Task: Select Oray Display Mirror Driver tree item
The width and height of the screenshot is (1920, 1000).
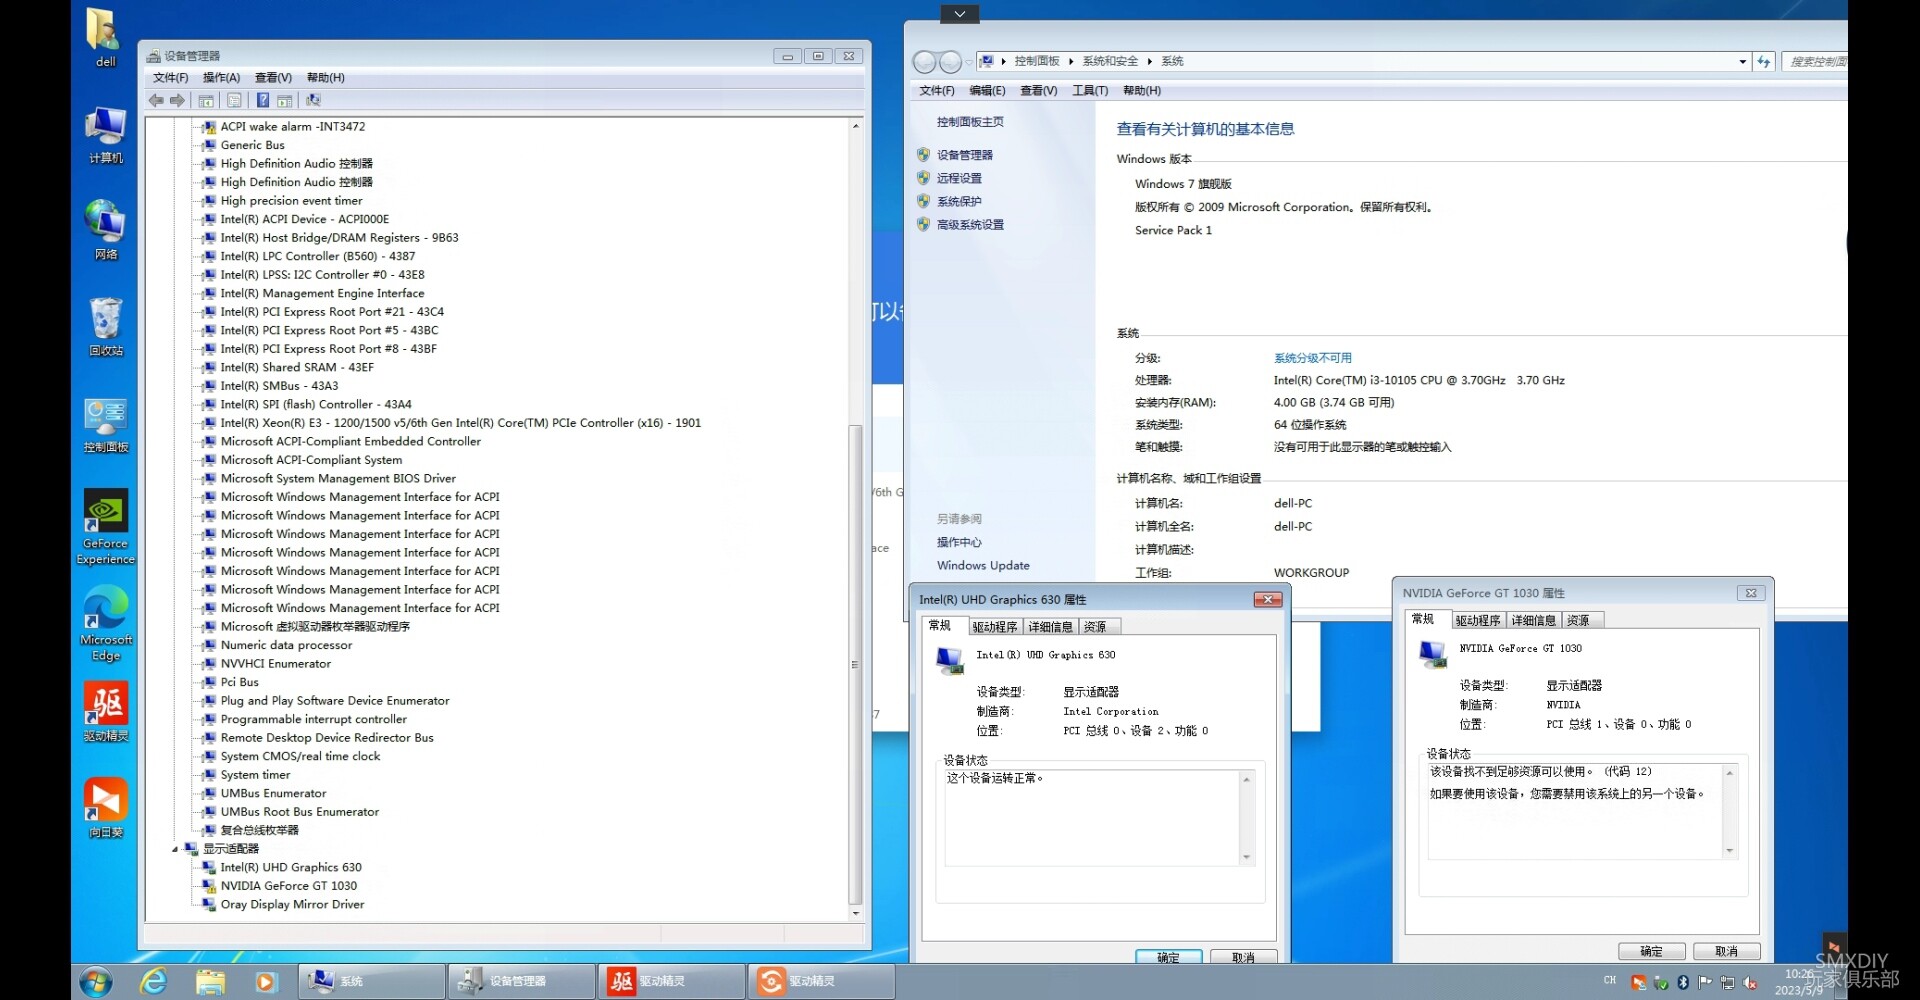Action: (292, 905)
